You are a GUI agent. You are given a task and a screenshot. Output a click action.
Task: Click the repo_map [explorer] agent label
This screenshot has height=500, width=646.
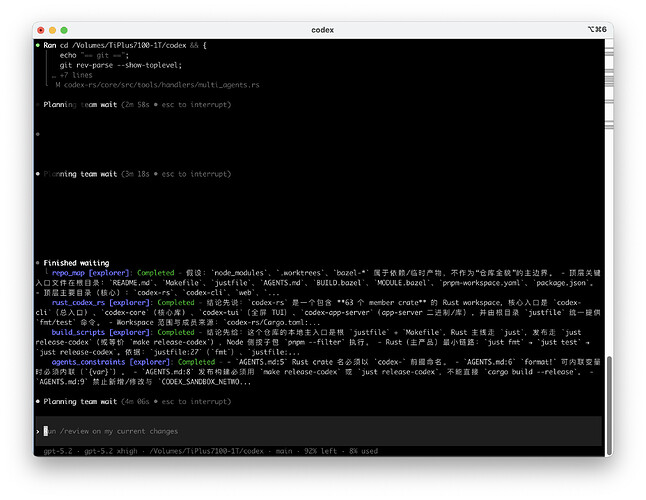coord(90,273)
